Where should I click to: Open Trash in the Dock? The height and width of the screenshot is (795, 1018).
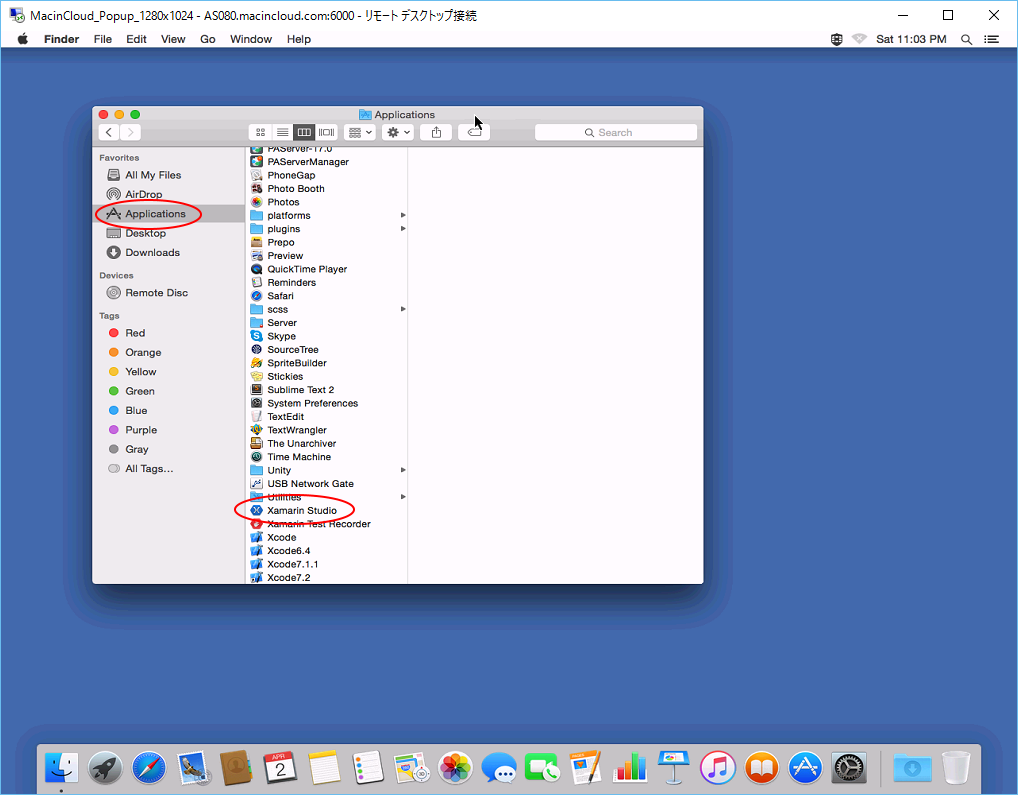(x=956, y=768)
